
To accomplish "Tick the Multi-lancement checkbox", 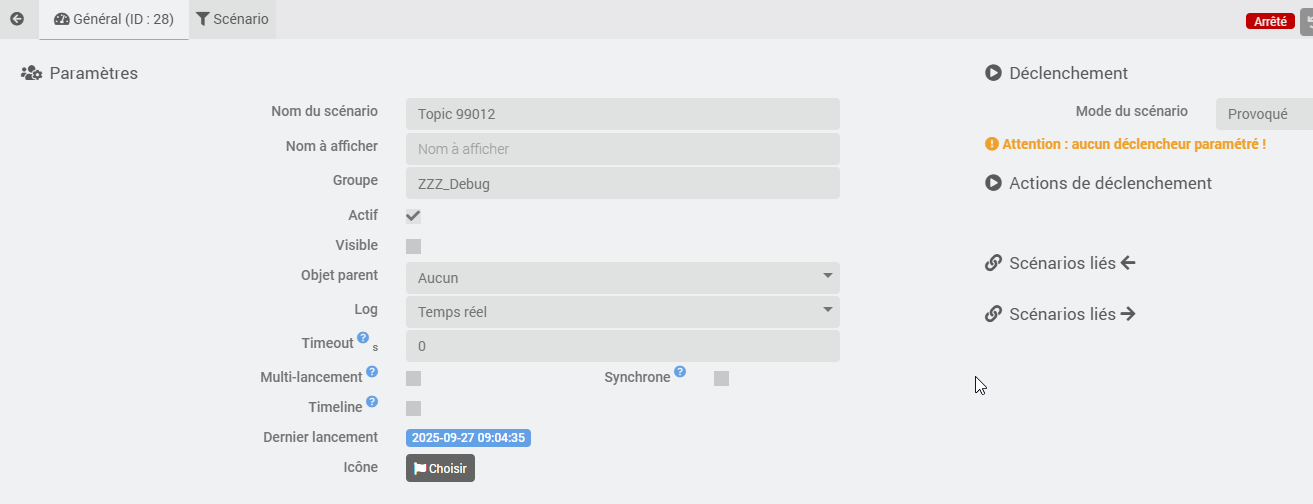I will click(x=413, y=378).
